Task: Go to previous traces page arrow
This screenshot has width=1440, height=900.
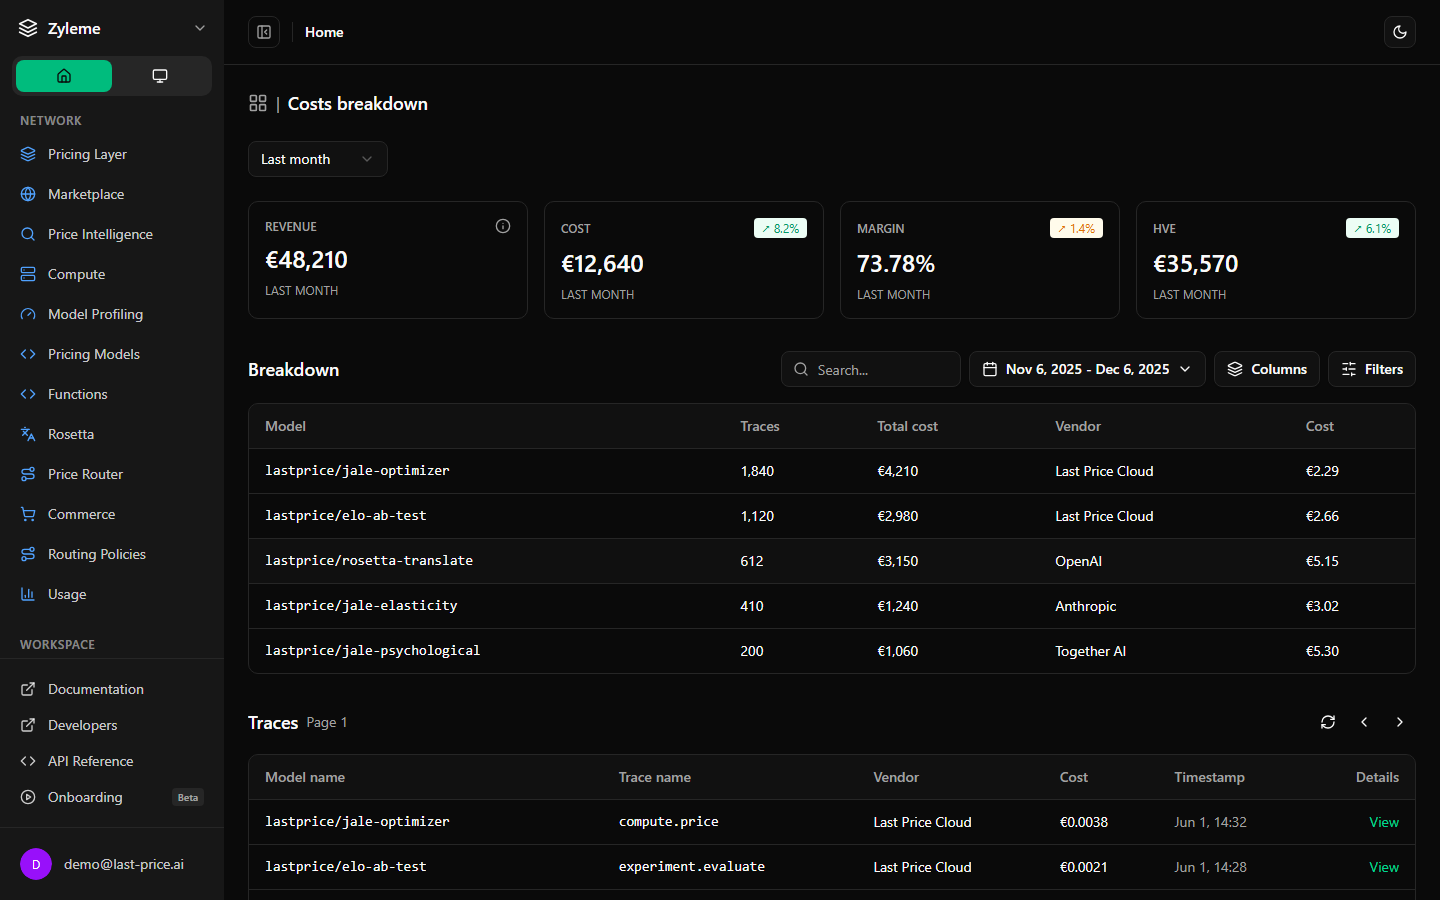Action: click(1364, 722)
